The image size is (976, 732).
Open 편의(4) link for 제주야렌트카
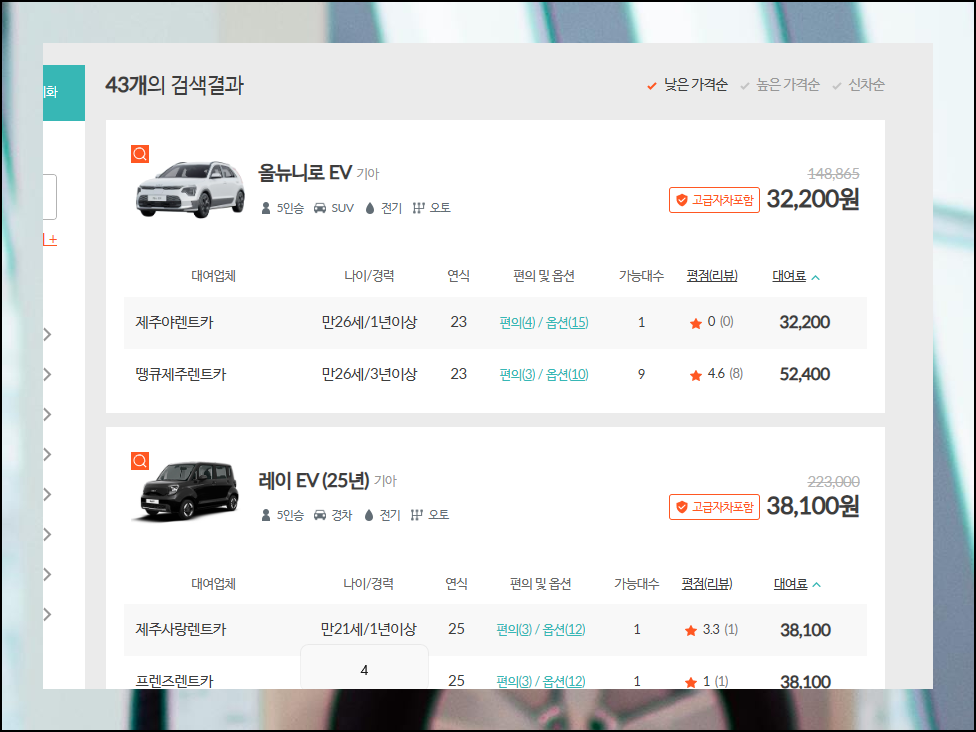(x=517, y=322)
